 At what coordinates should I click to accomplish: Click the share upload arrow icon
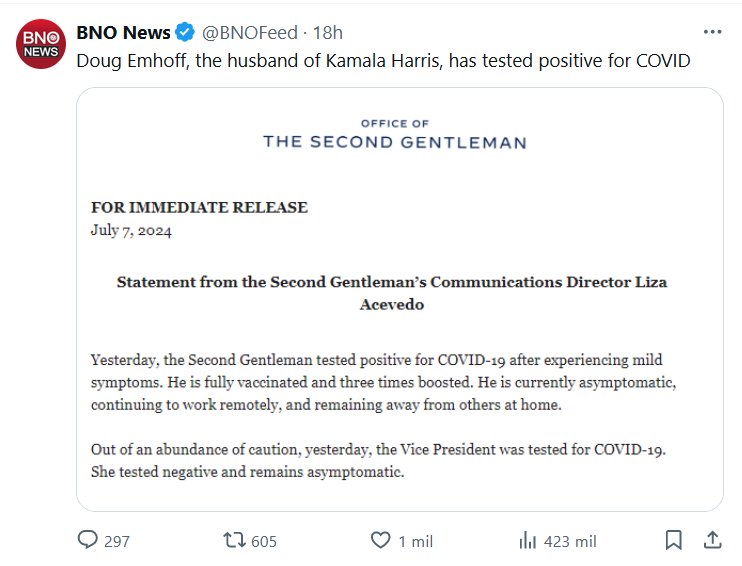point(712,540)
